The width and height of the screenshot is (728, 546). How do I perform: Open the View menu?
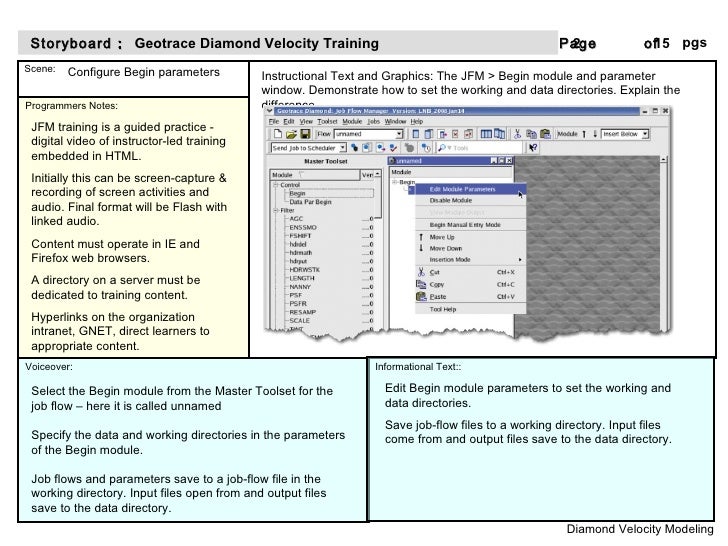click(x=306, y=122)
